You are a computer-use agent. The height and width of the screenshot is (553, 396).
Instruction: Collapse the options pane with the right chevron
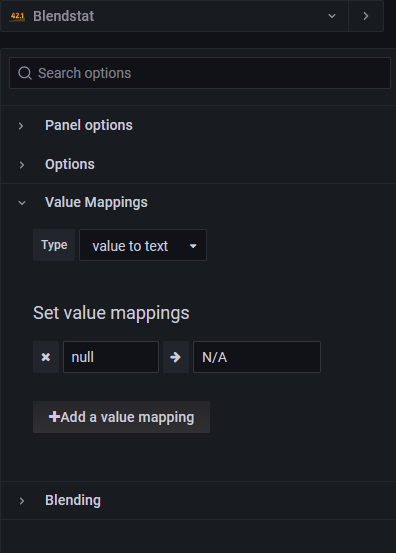(366, 16)
